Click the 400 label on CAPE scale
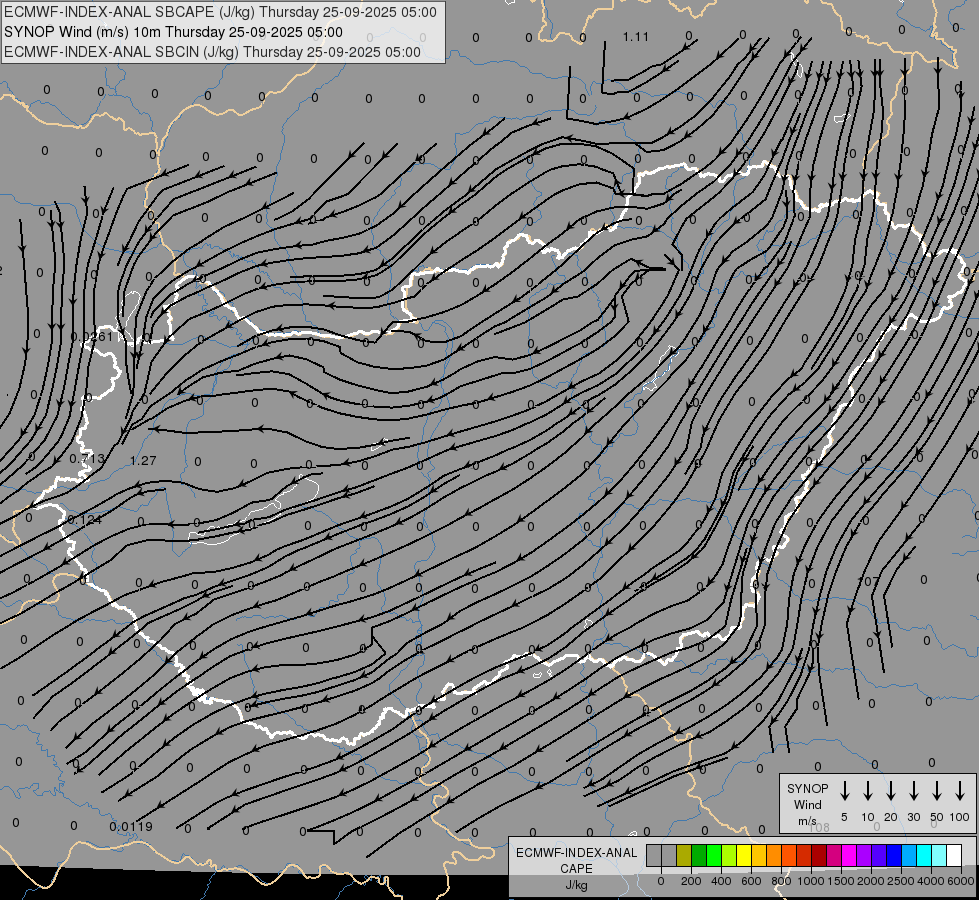The height and width of the screenshot is (900, 979). click(721, 881)
